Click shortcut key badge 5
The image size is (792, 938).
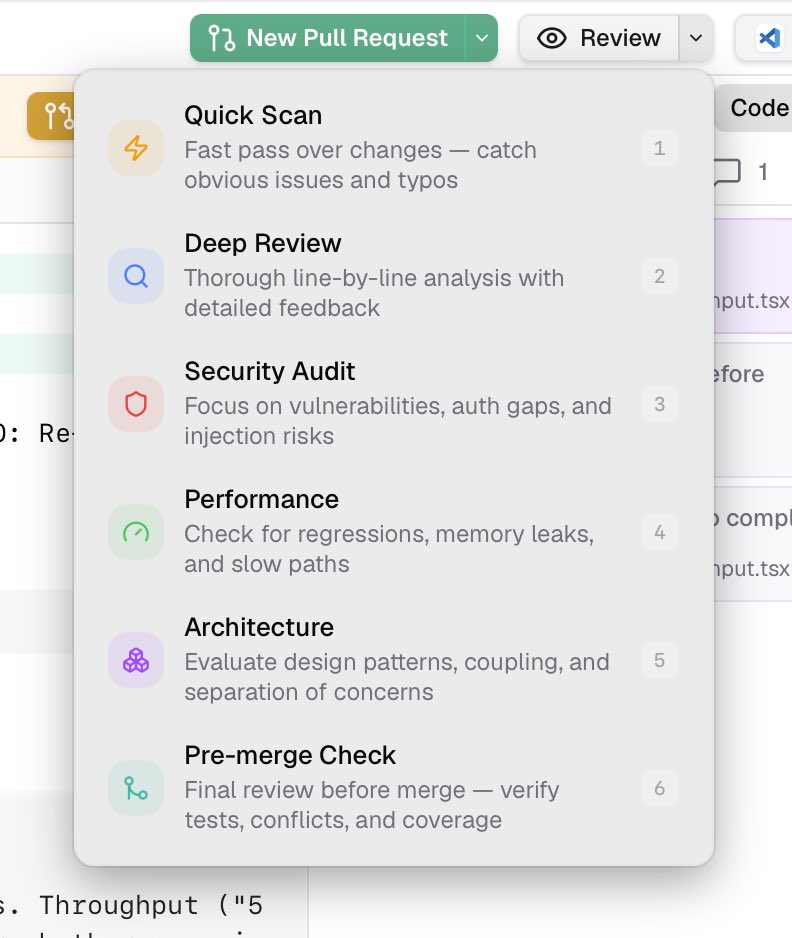(659, 660)
